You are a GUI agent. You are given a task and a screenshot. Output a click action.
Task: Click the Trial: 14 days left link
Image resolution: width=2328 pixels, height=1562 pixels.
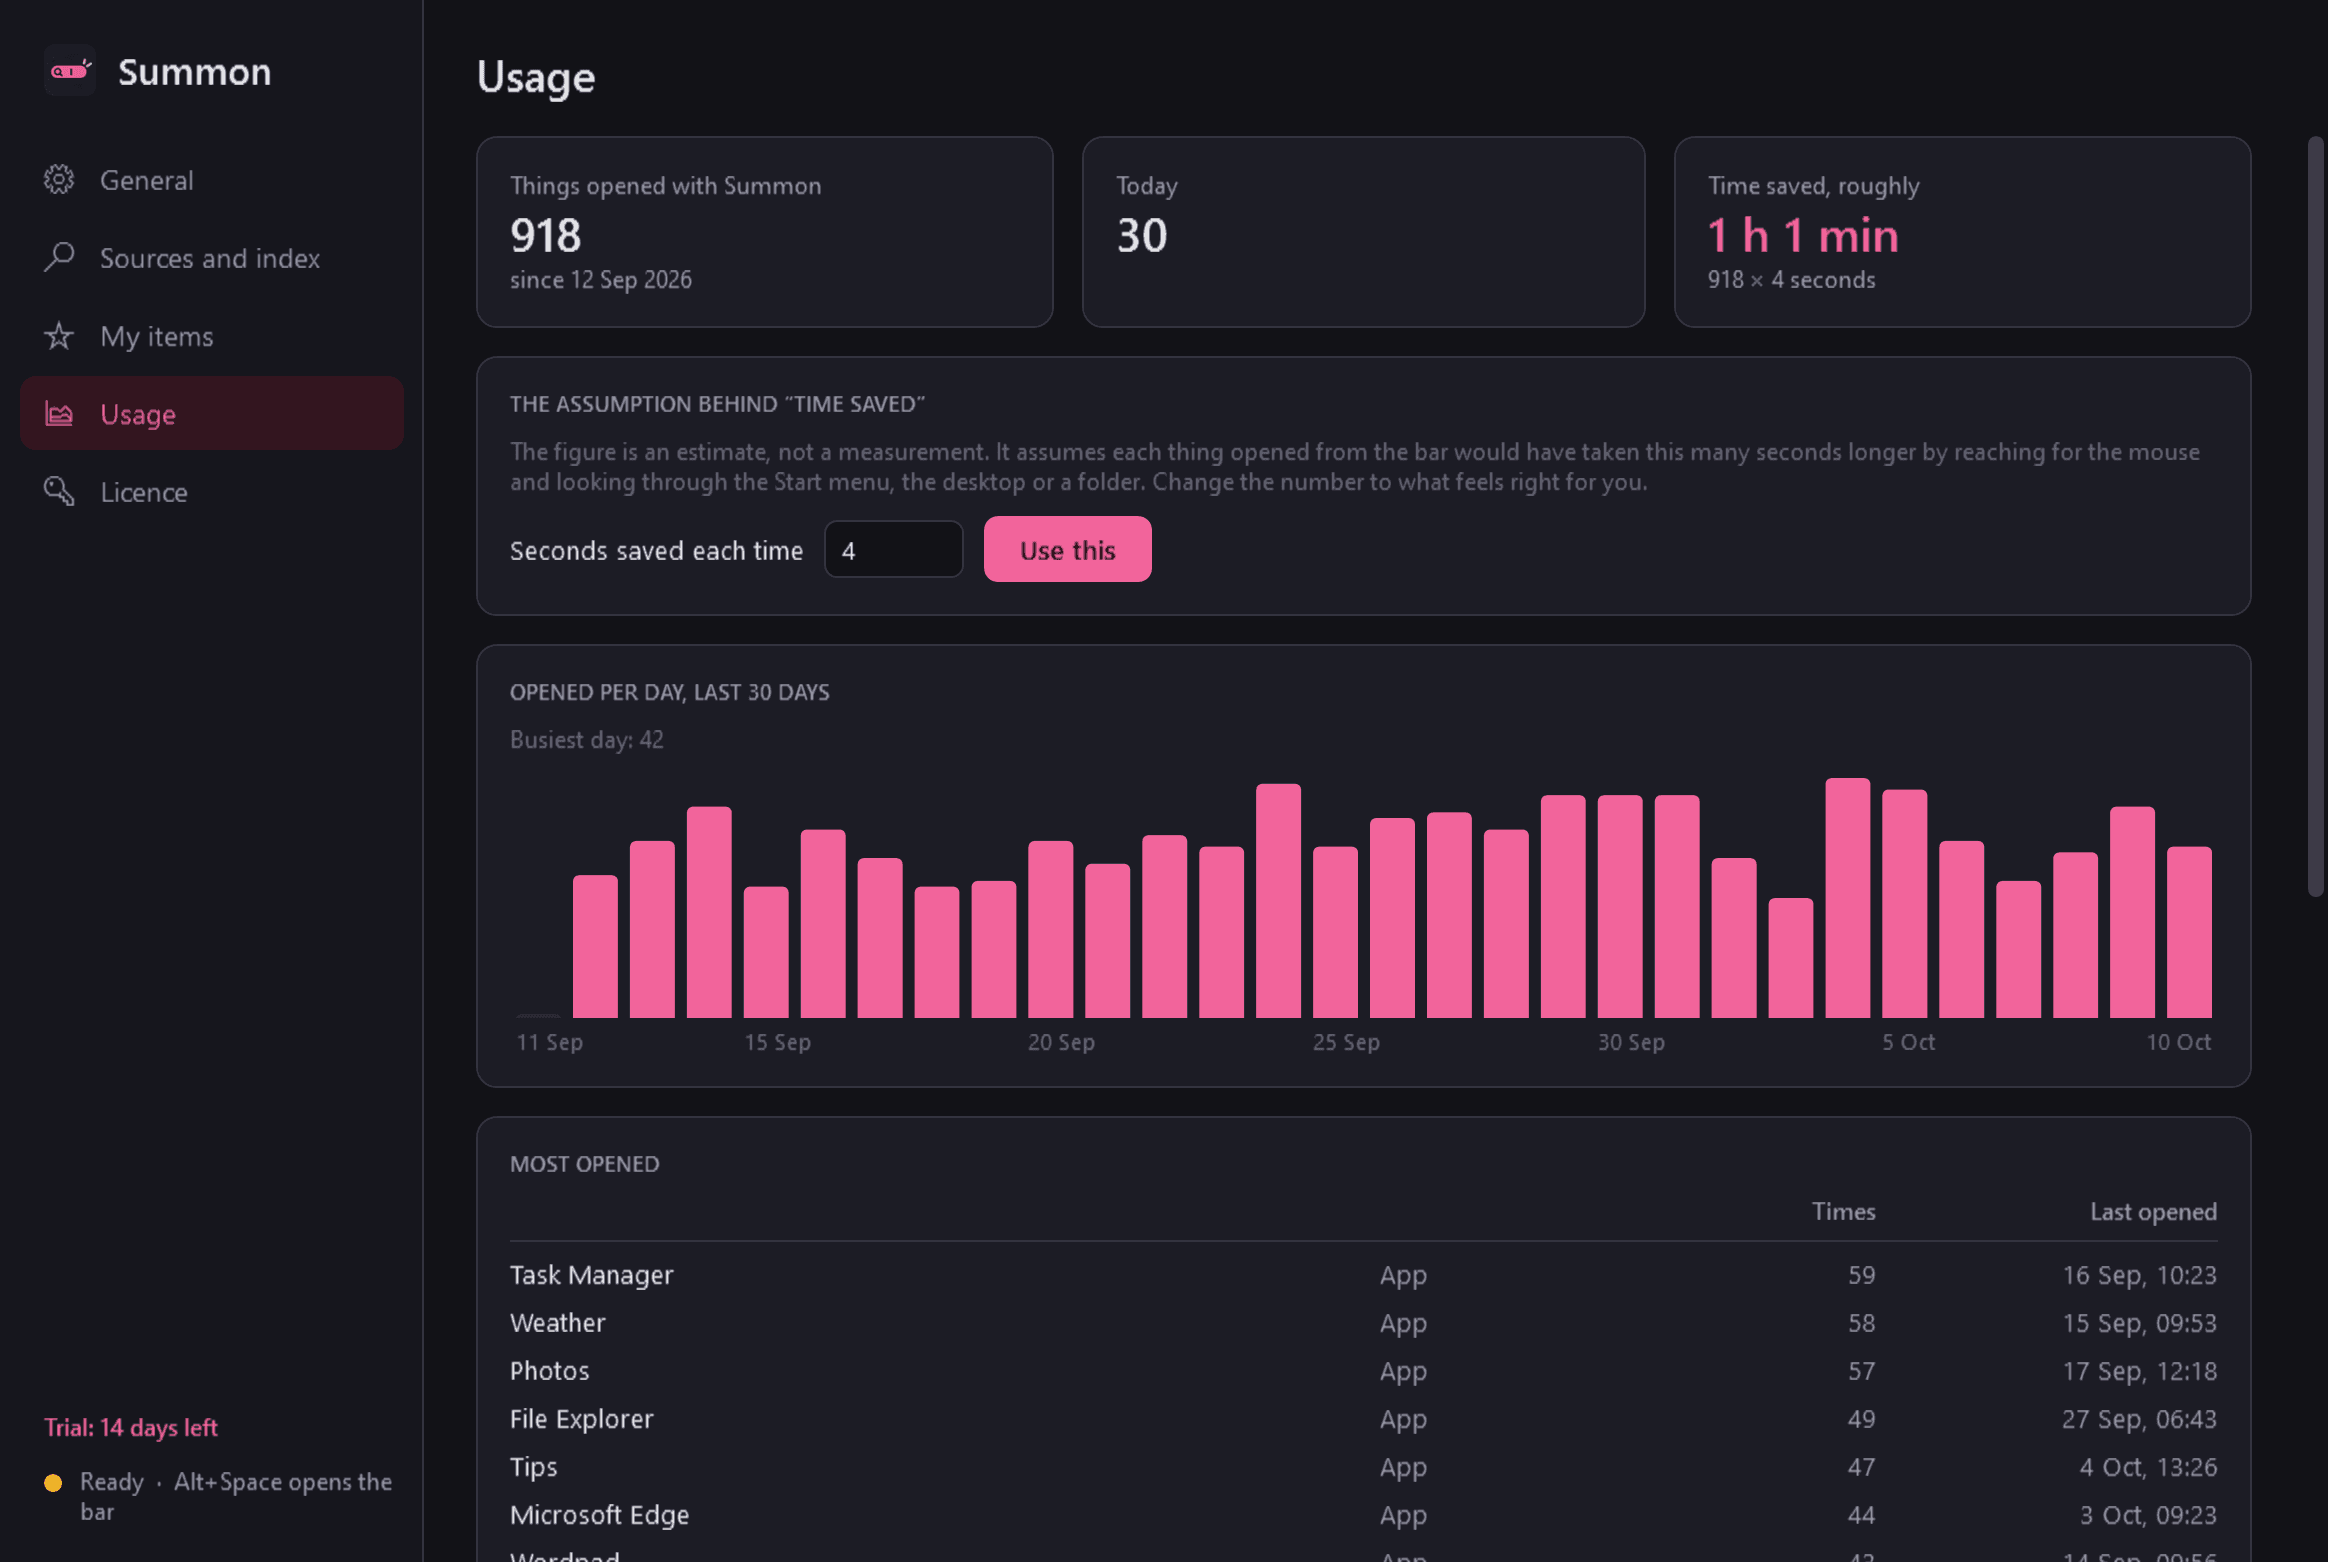tap(131, 1427)
